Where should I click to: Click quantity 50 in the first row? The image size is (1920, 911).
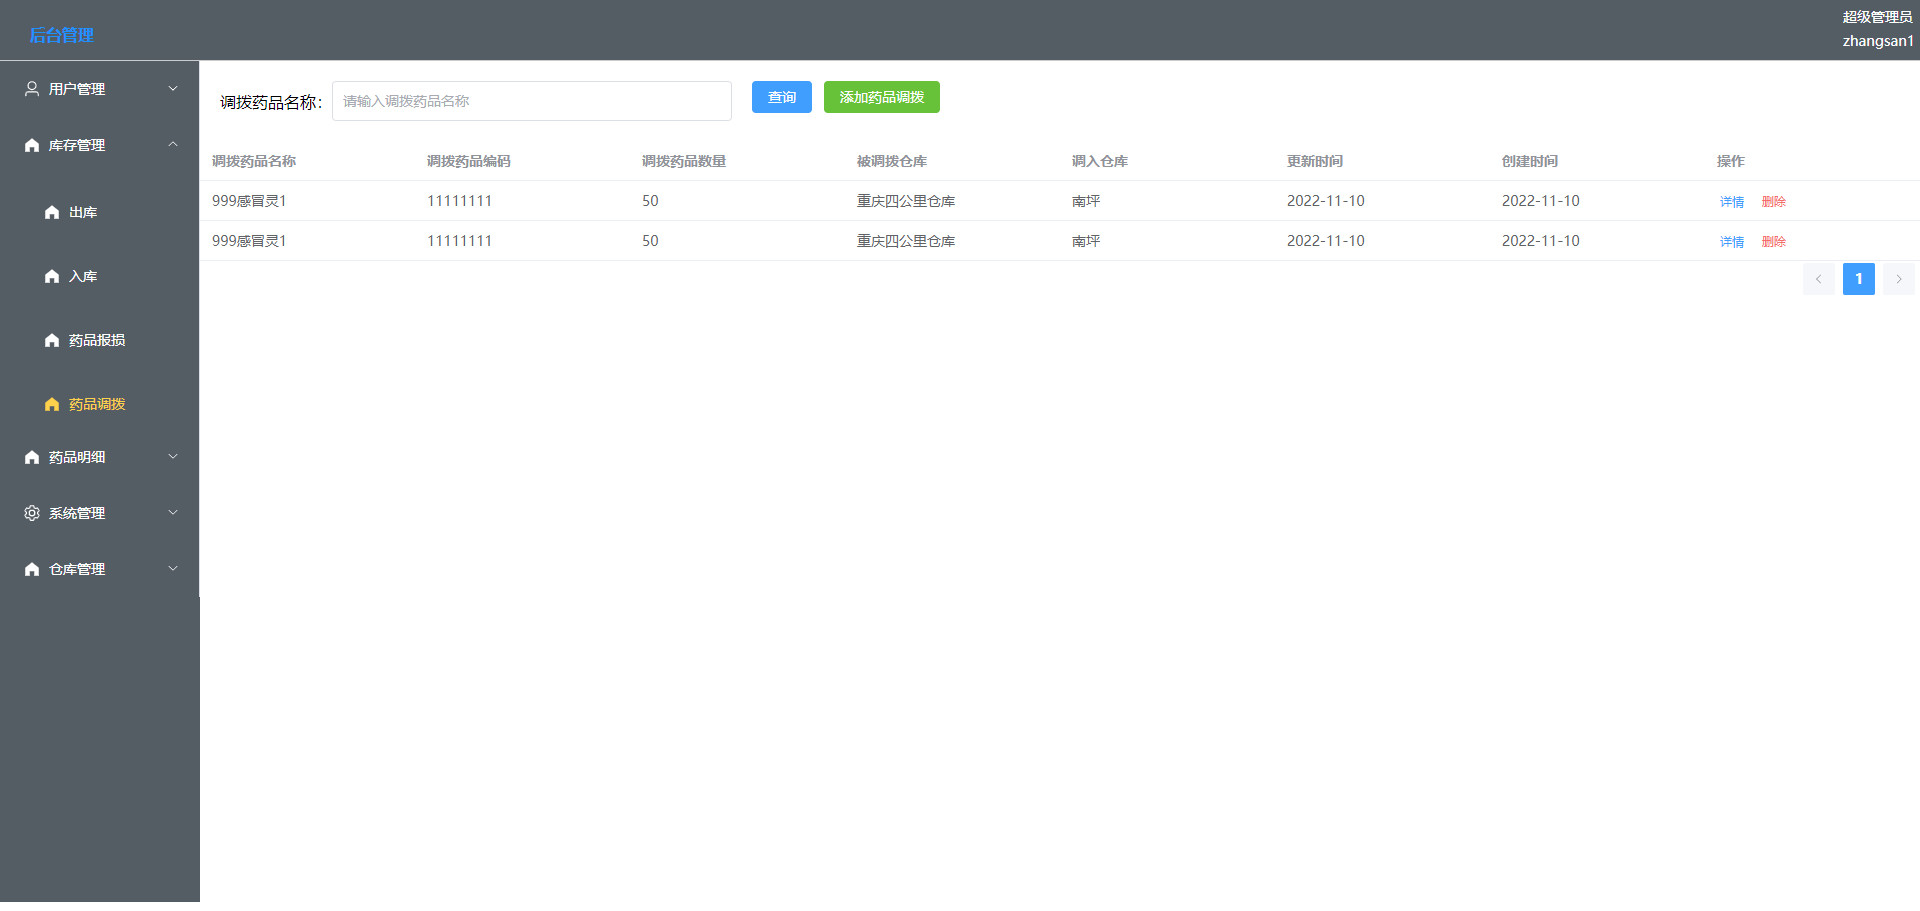tap(650, 201)
